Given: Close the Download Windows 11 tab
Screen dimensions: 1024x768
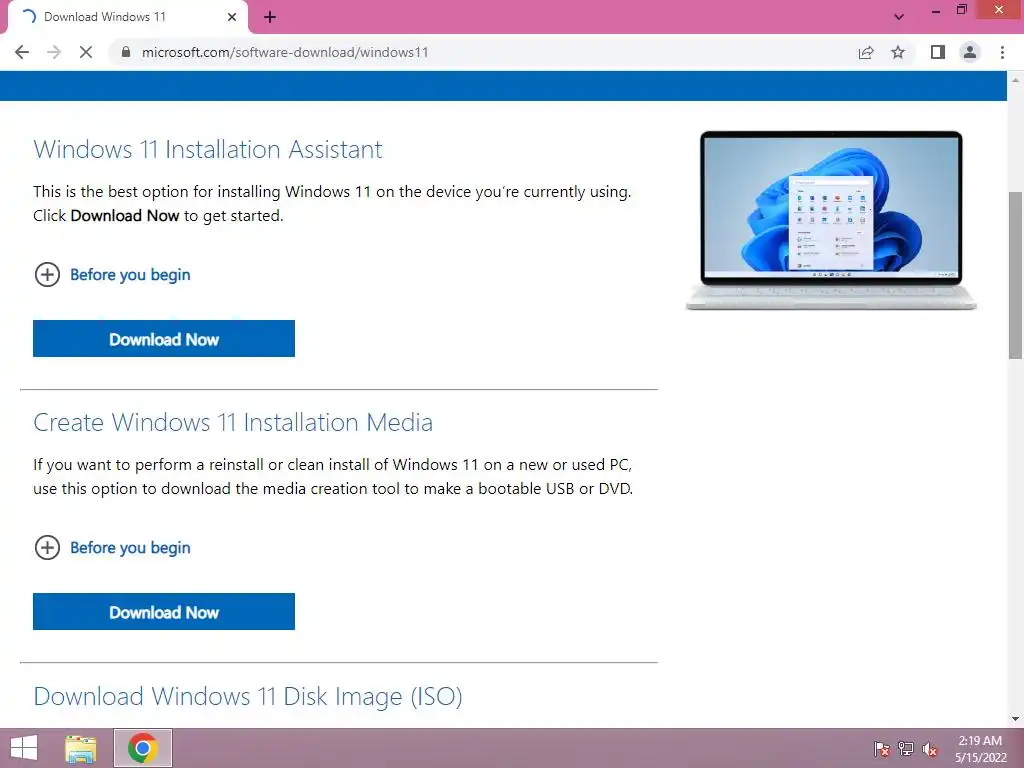Looking at the screenshot, I should [x=232, y=17].
